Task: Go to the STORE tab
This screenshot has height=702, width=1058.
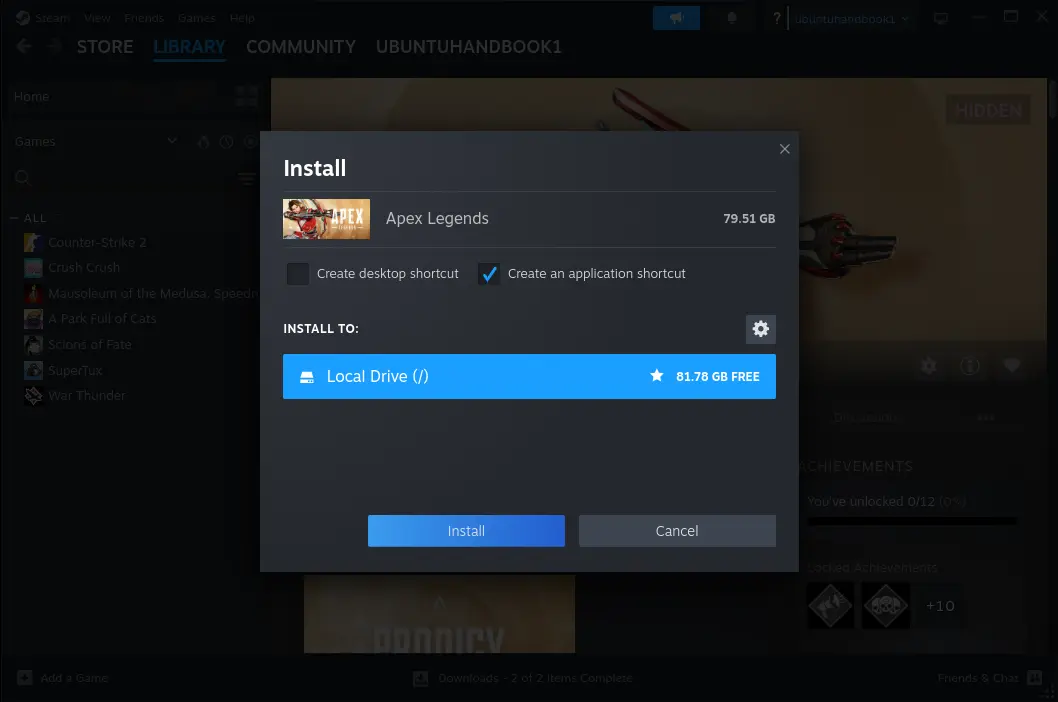Action: [105, 47]
